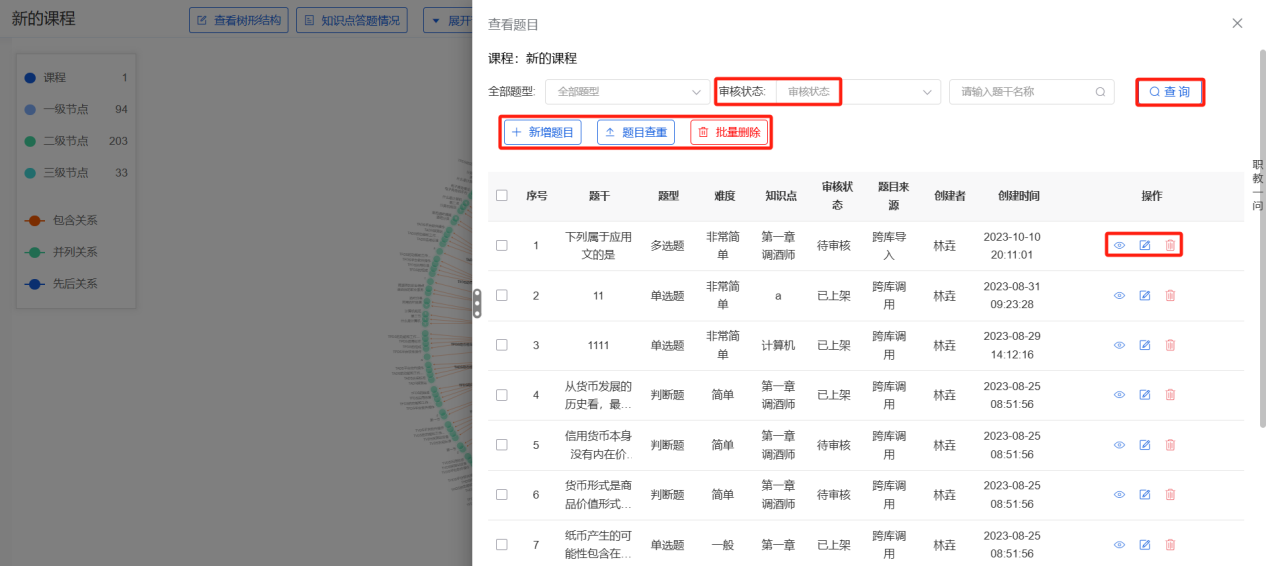Click the drawer resize handle dots
1266x566 pixels.
coord(477,303)
